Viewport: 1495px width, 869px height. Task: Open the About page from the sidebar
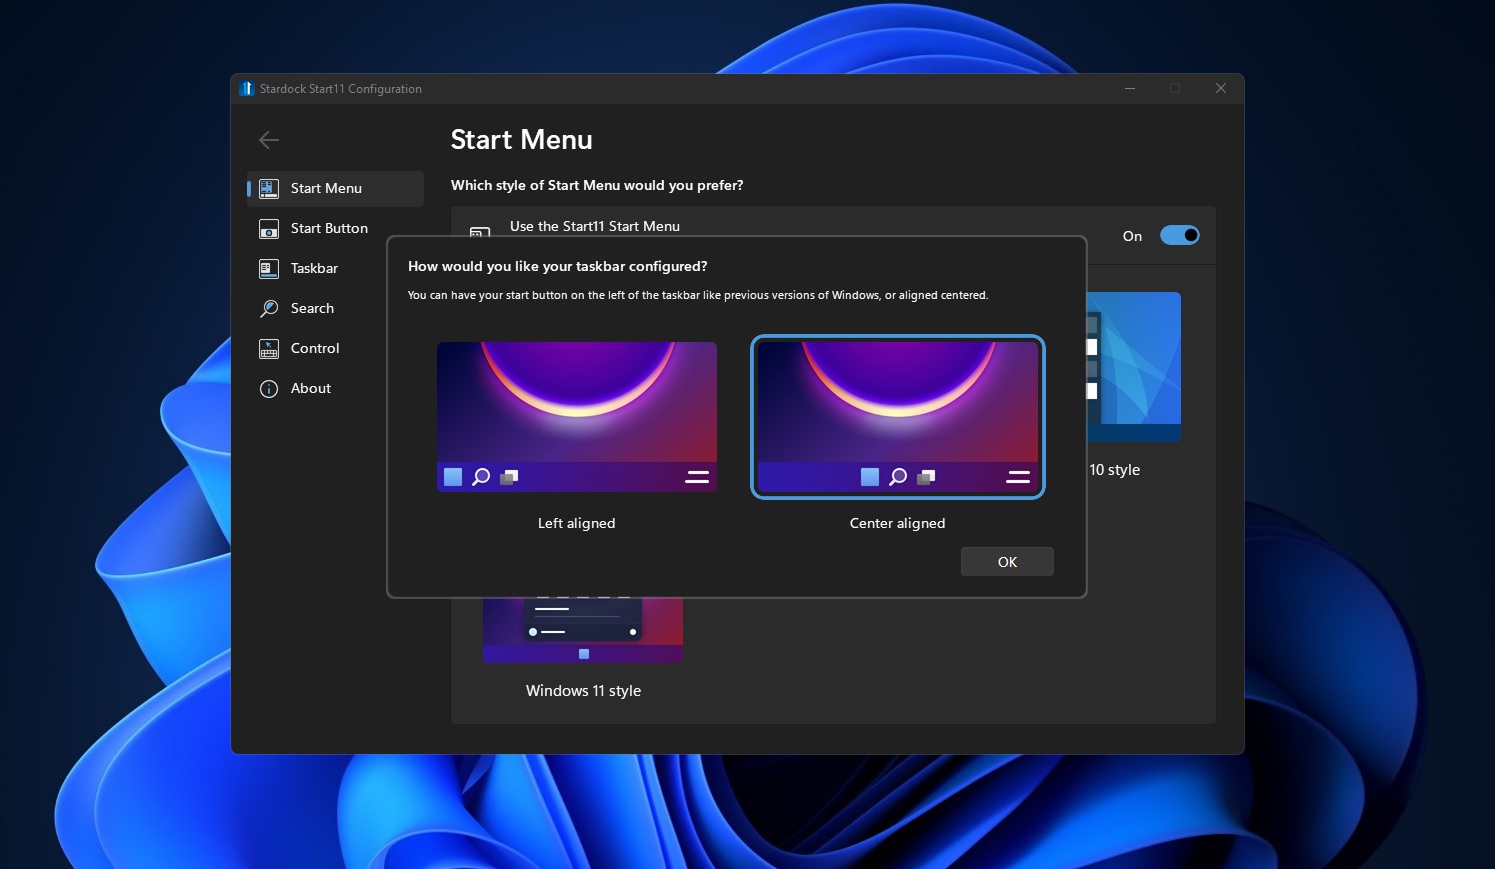coord(310,388)
